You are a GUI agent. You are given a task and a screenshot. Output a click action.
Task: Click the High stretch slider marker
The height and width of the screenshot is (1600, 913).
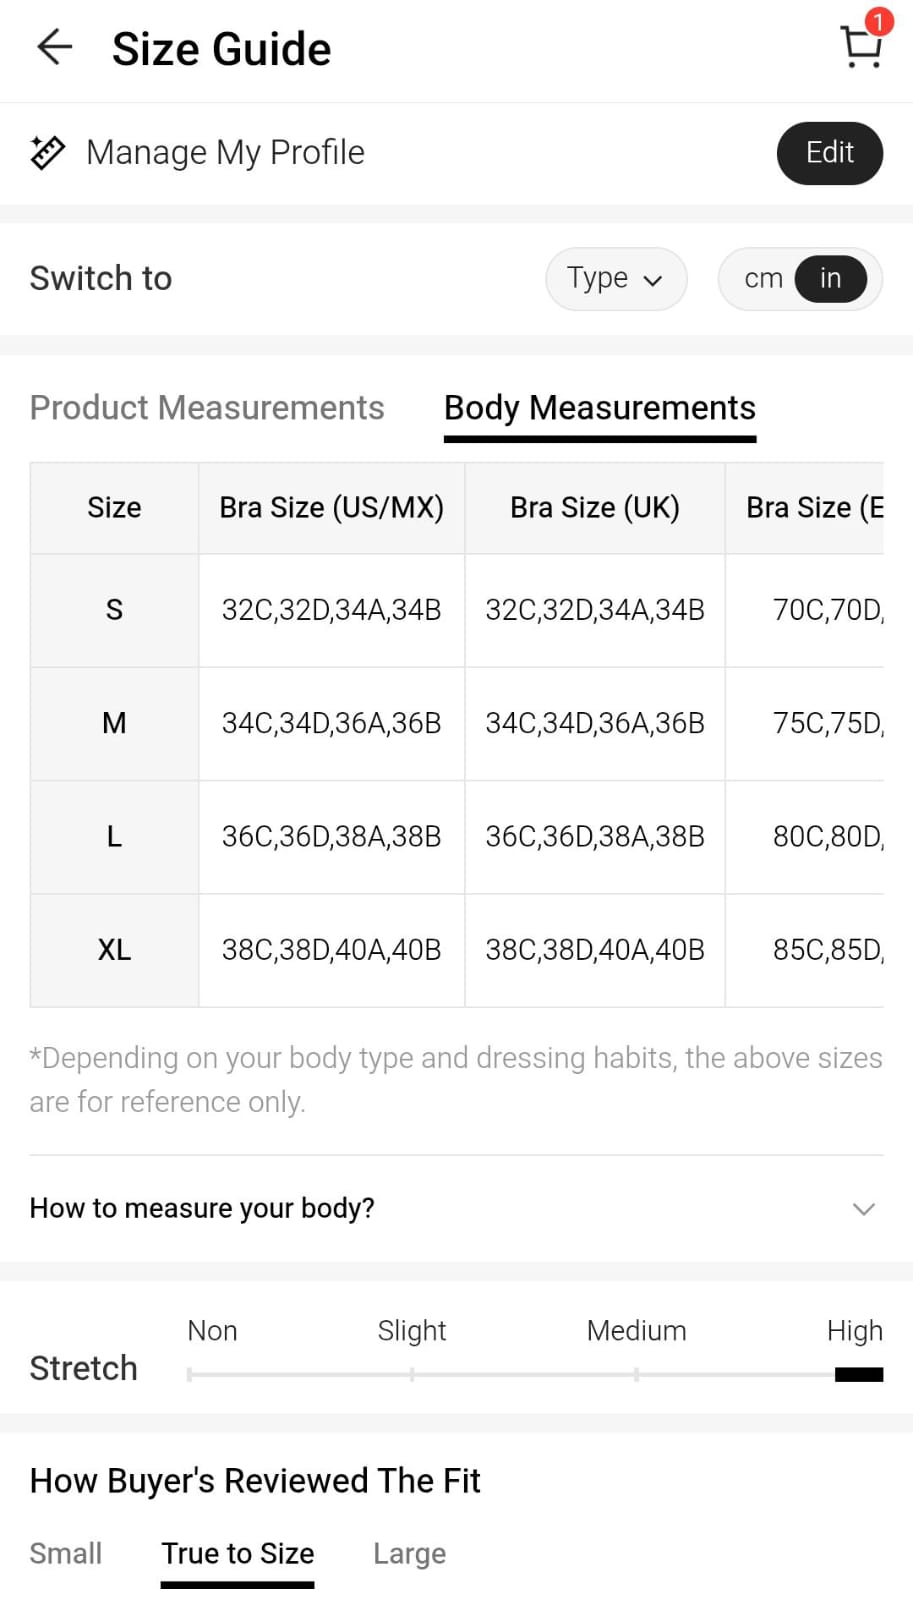tap(858, 1374)
